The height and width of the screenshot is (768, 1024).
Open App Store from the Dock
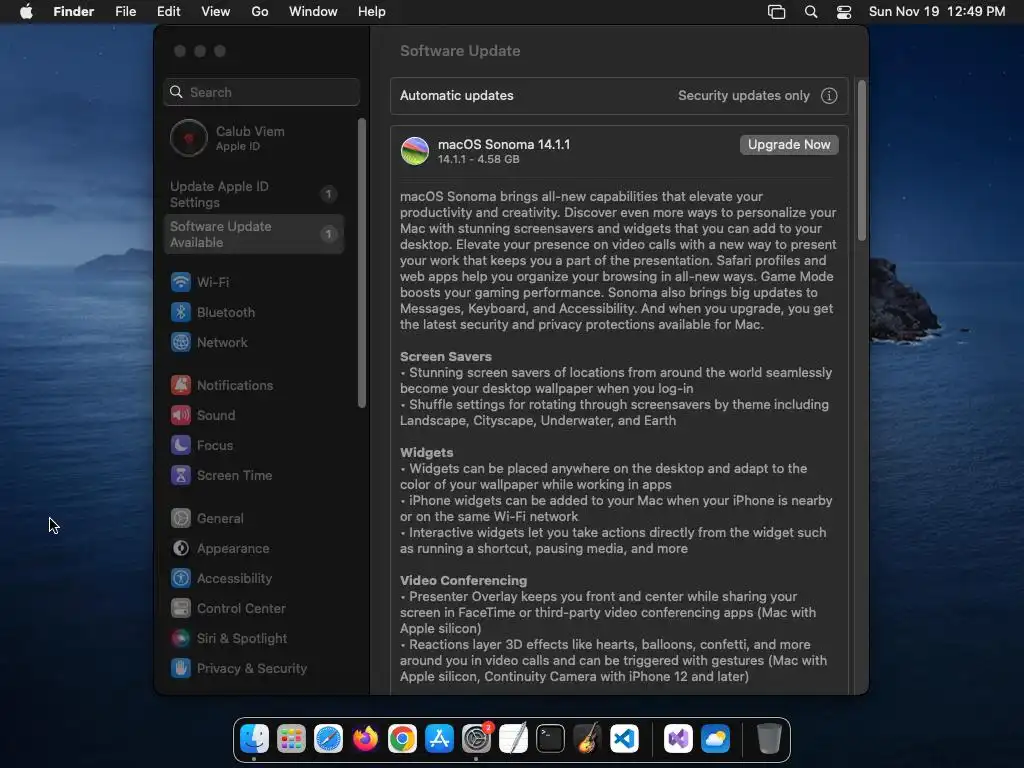440,739
